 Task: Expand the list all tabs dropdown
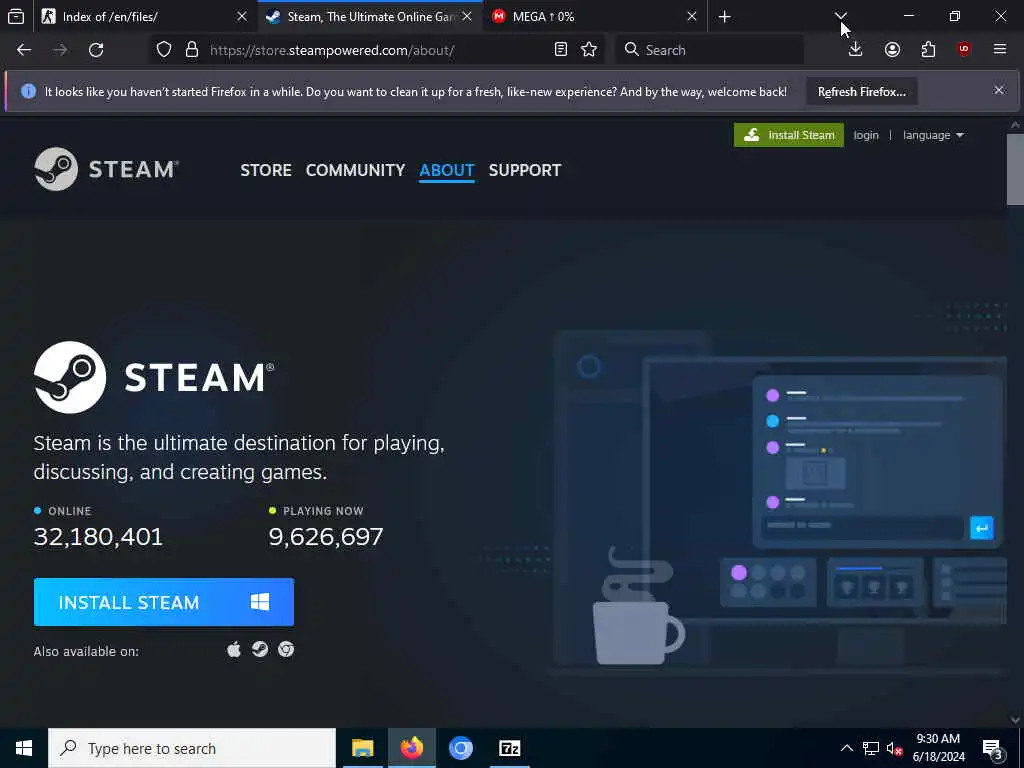tap(840, 16)
